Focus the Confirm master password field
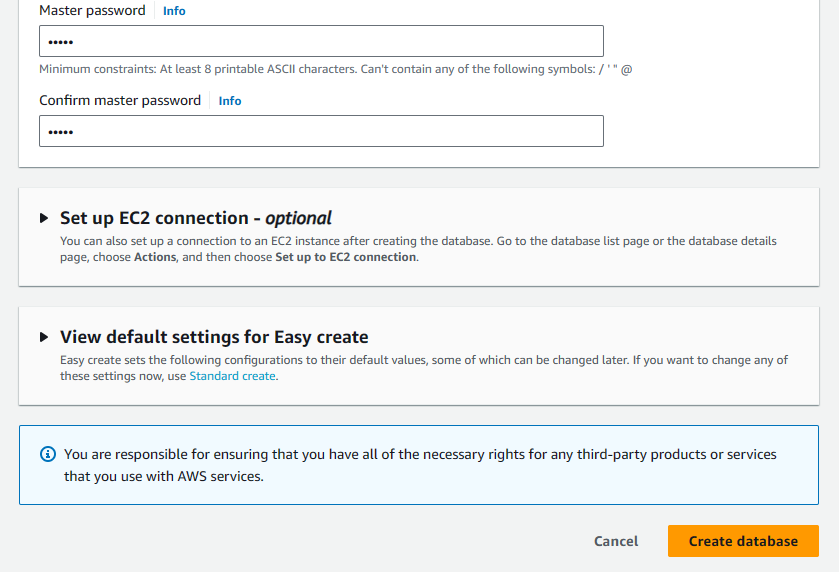The image size is (839, 572). point(321,131)
